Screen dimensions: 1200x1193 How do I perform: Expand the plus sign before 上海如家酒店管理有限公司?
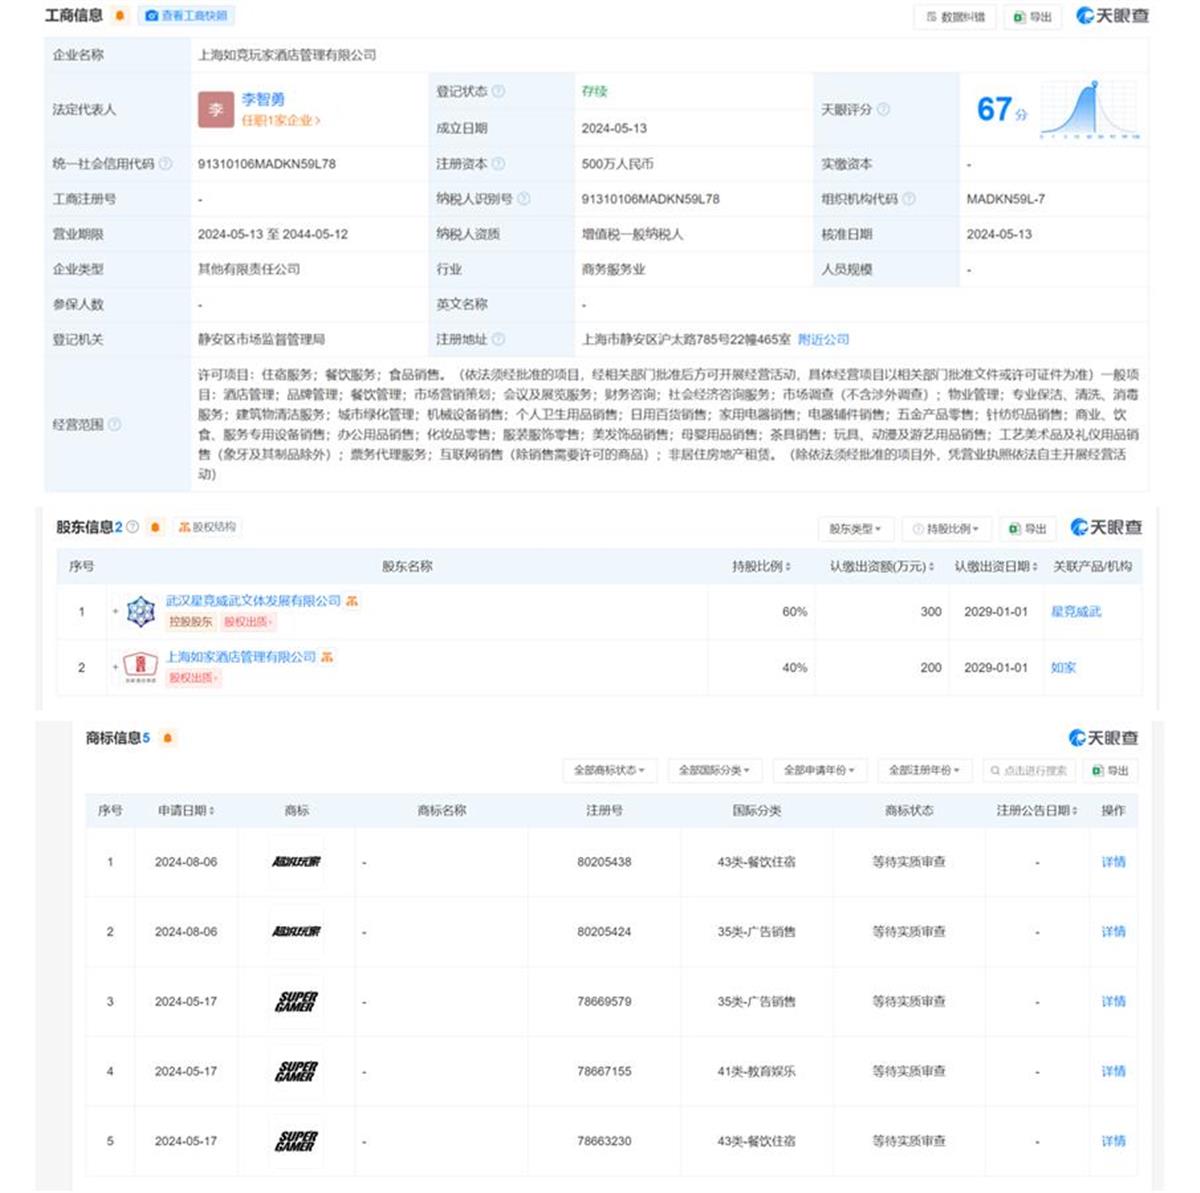[116, 667]
